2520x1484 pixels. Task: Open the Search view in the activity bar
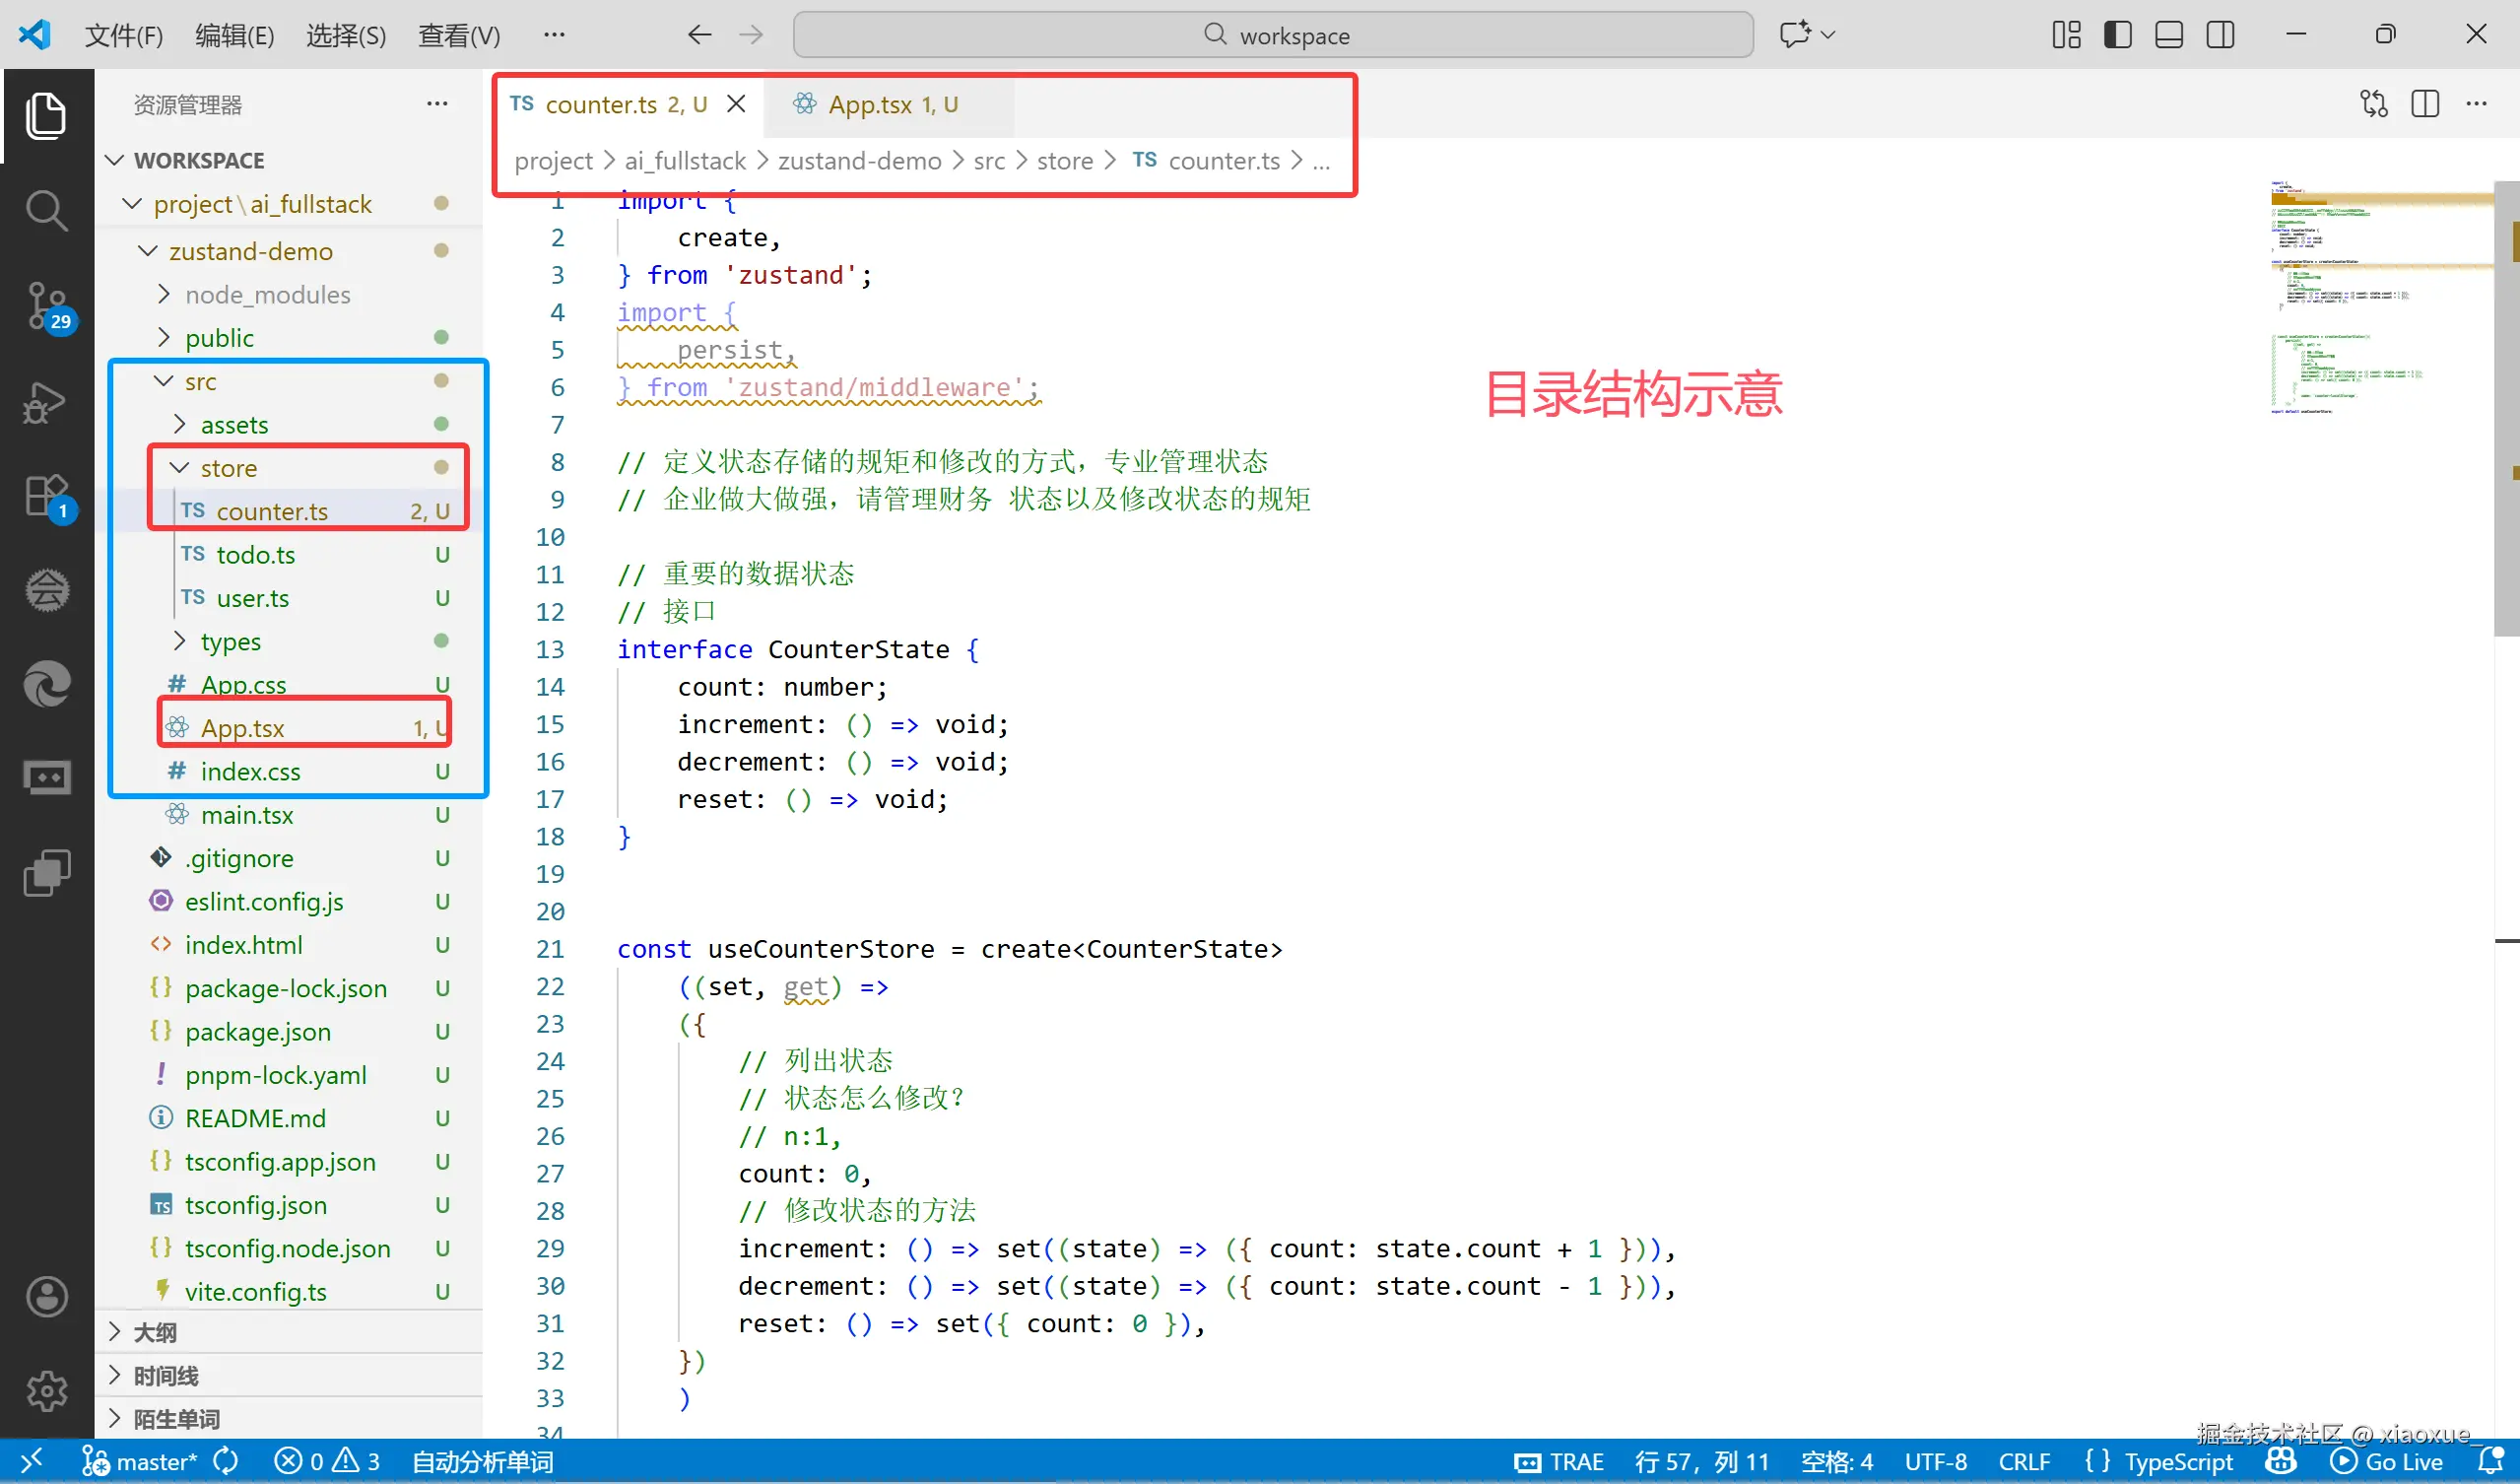(x=47, y=210)
